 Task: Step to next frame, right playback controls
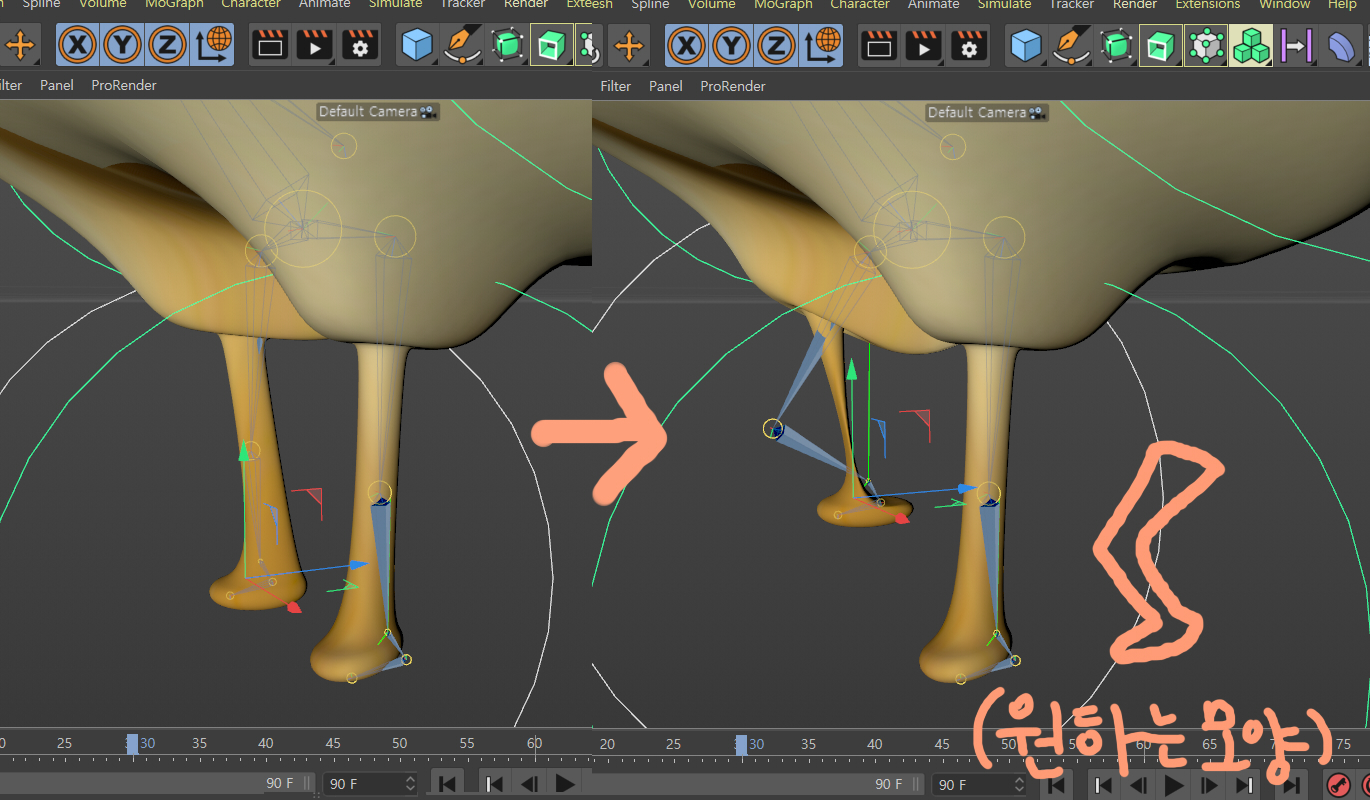pyautogui.click(x=1210, y=785)
